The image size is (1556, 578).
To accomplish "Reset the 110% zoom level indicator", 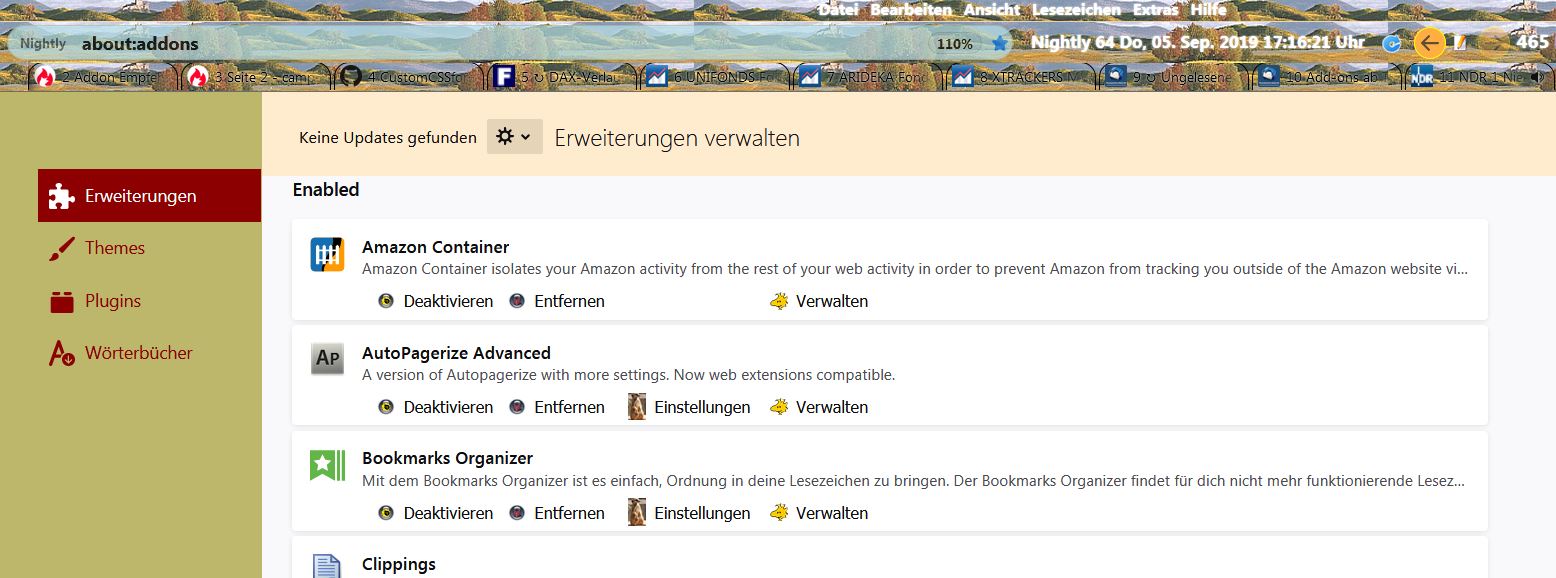I will coord(955,44).
